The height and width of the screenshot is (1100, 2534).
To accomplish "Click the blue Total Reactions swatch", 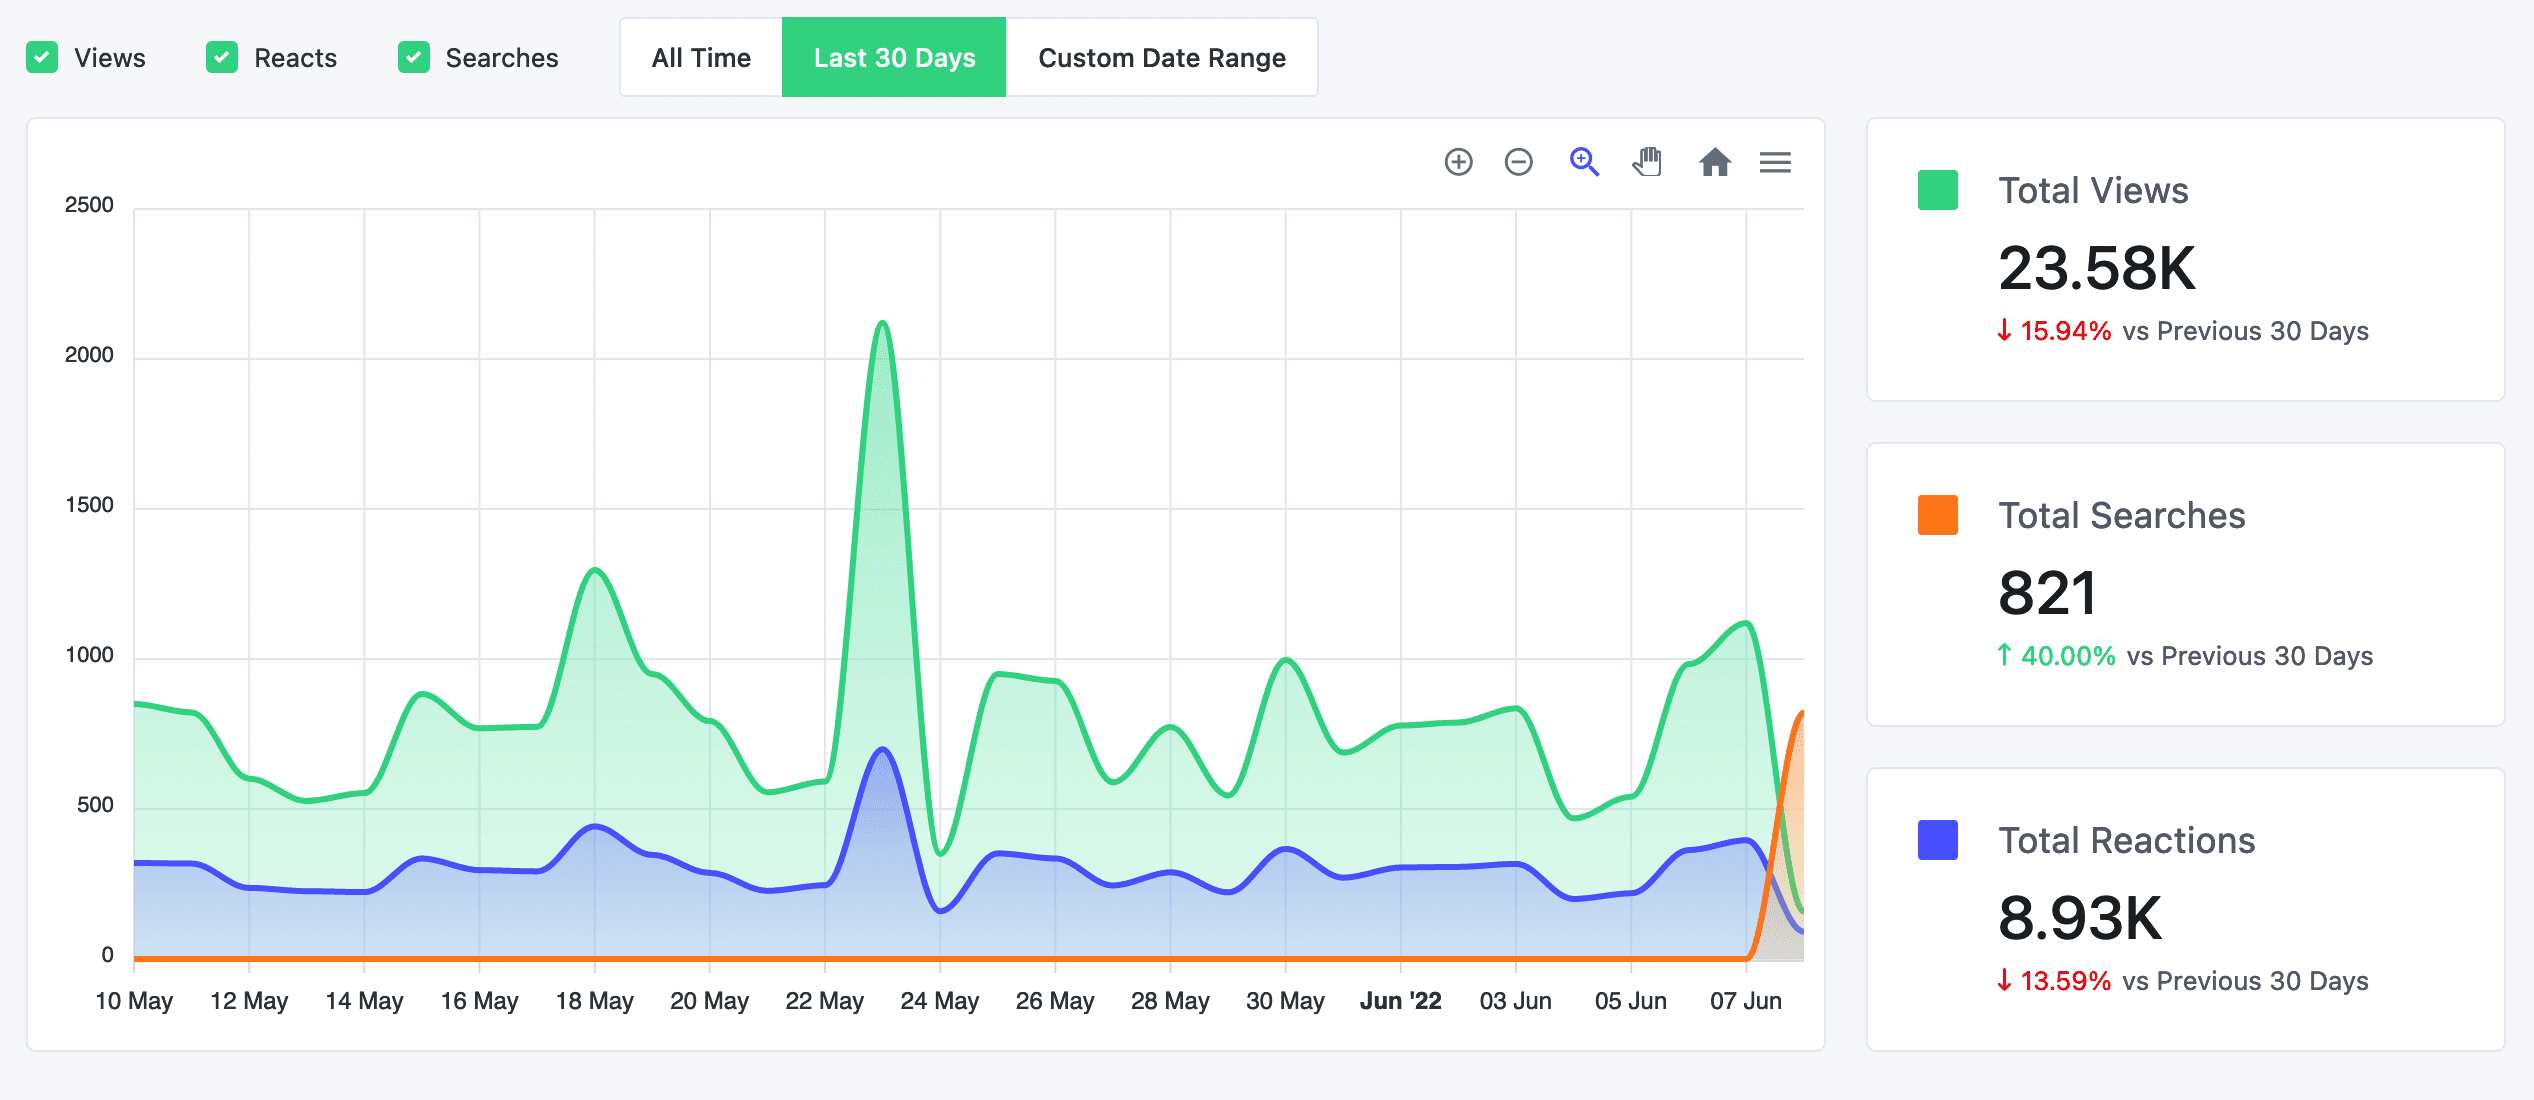I will [1937, 840].
